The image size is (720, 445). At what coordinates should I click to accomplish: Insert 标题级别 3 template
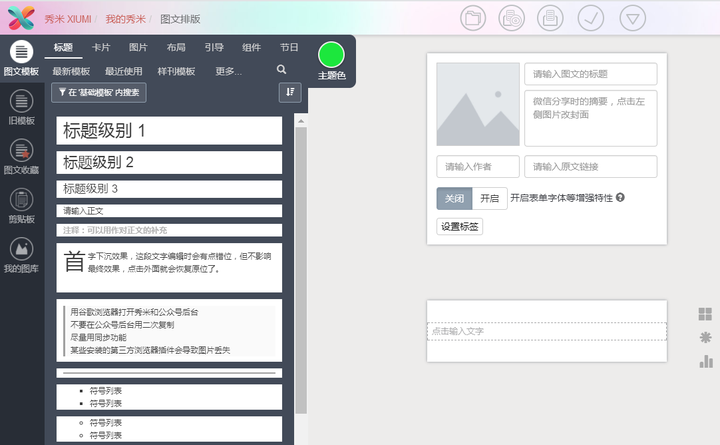[x=169, y=189]
